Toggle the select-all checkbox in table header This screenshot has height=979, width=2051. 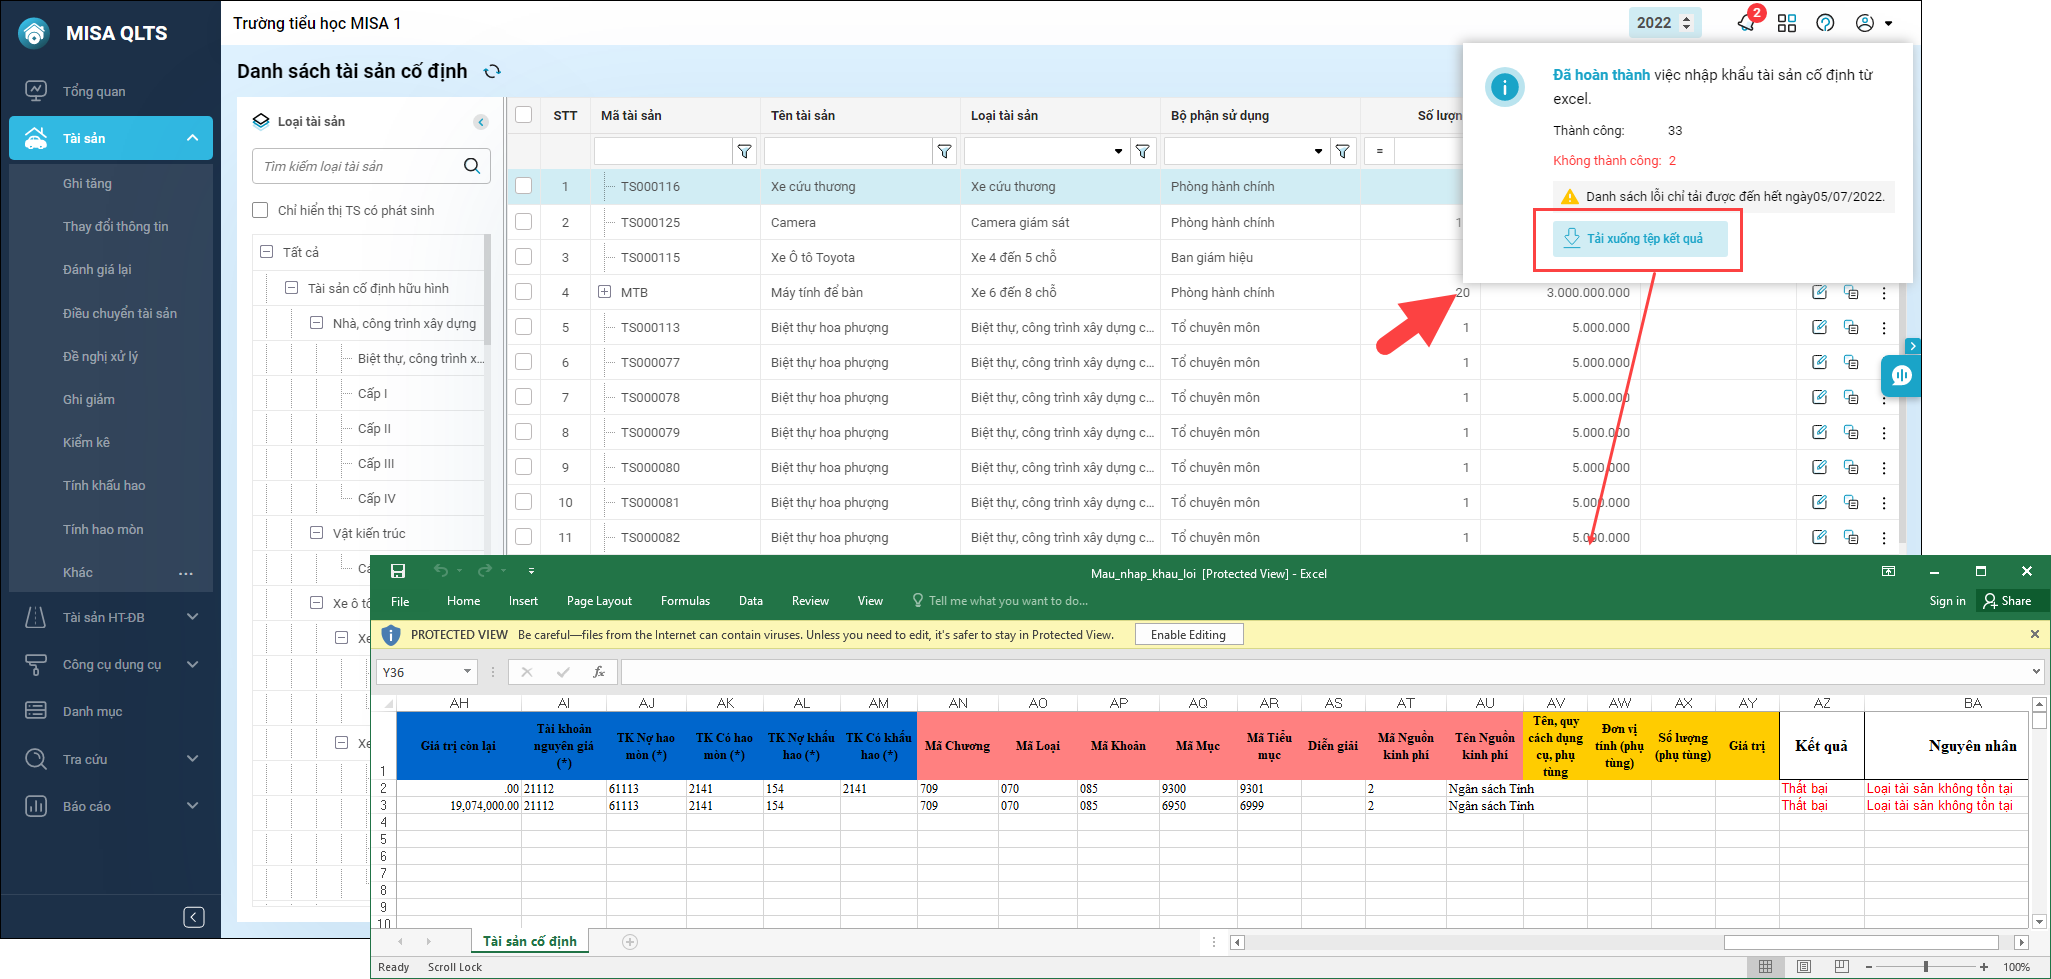click(x=523, y=115)
